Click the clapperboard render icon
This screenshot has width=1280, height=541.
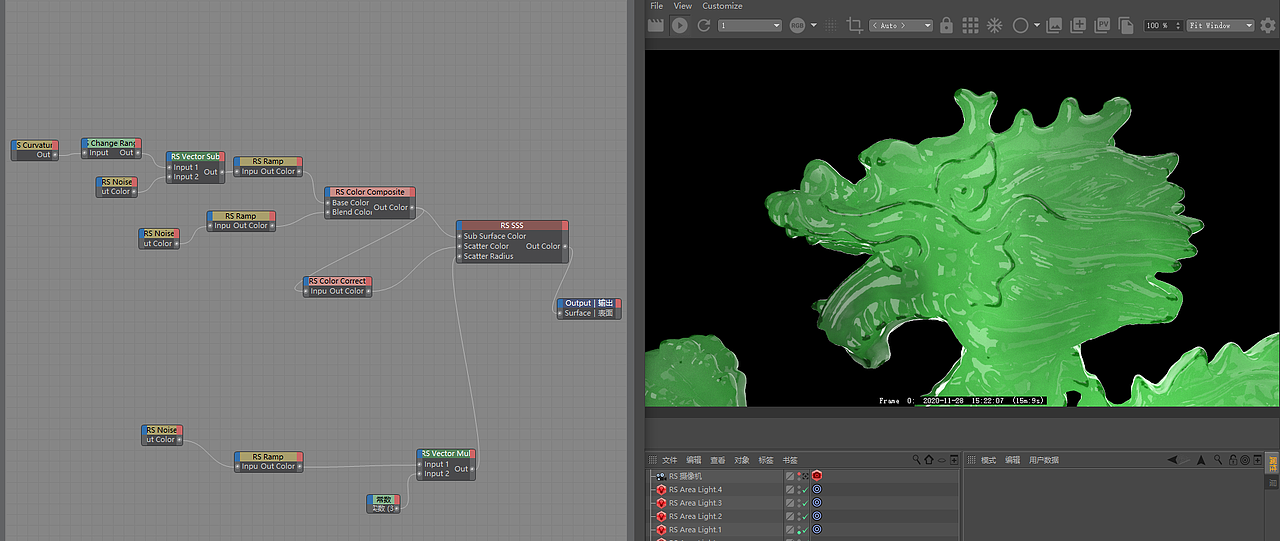pyautogui.click(x=656, y=25)
